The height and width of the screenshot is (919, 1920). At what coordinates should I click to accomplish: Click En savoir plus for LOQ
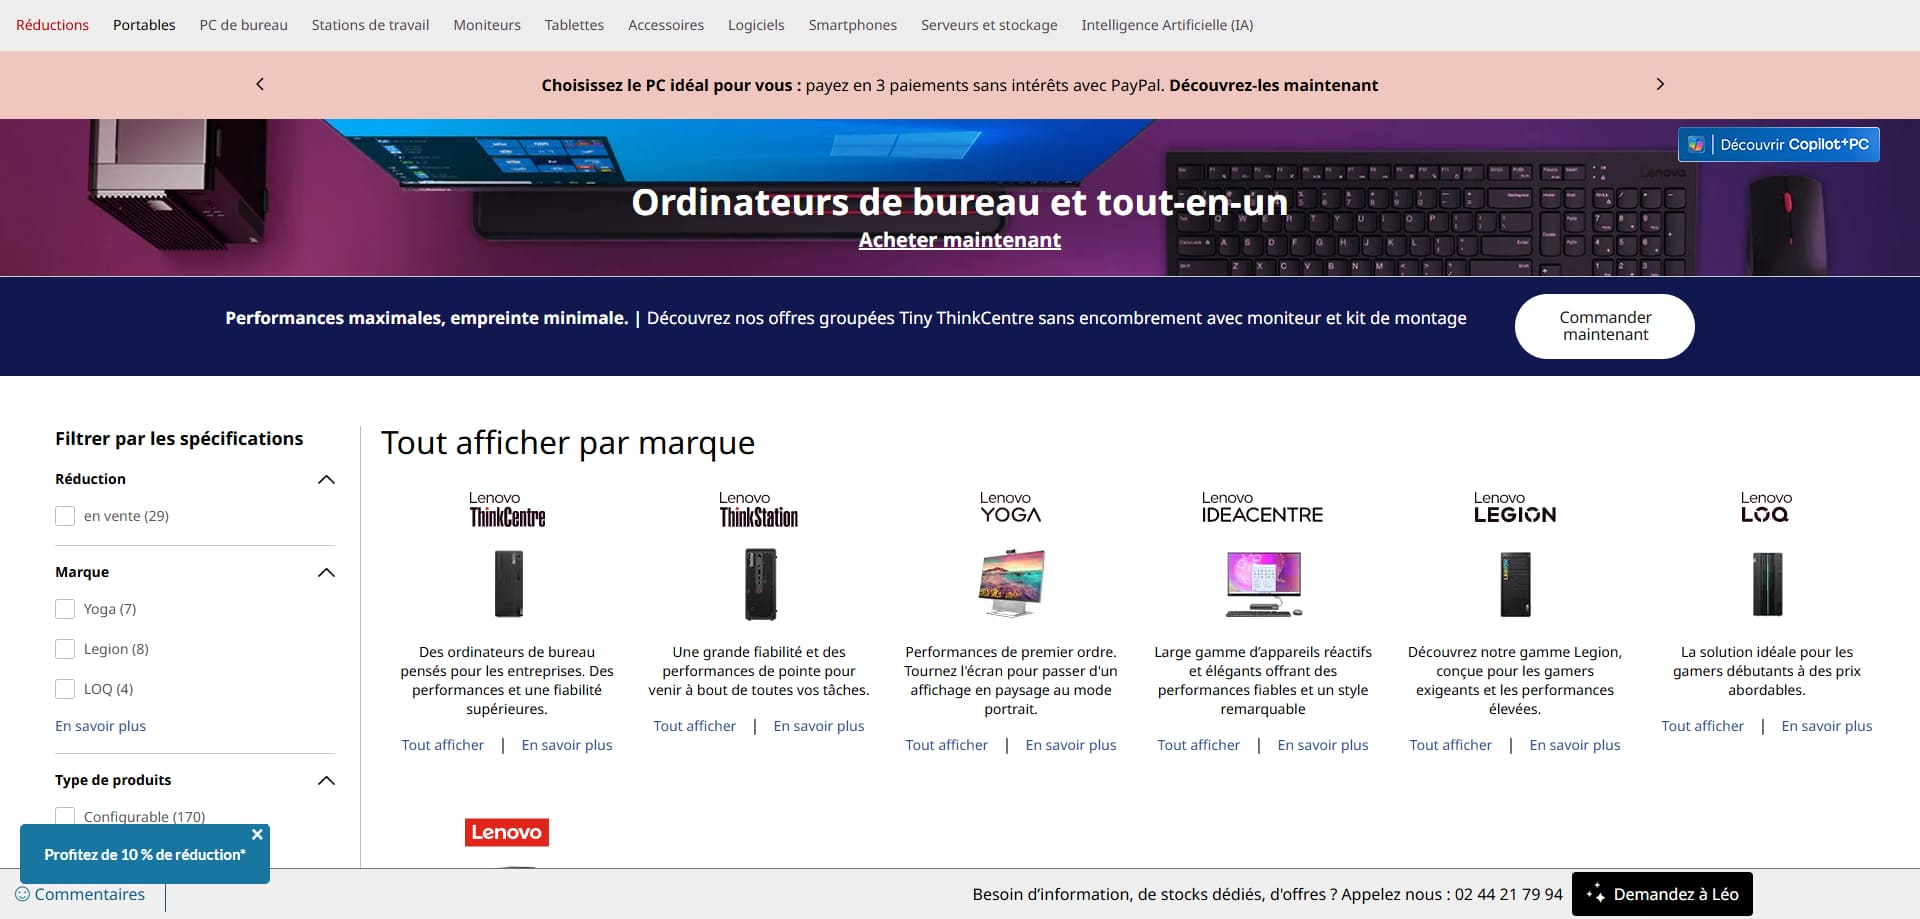[x=1827, y=726]
